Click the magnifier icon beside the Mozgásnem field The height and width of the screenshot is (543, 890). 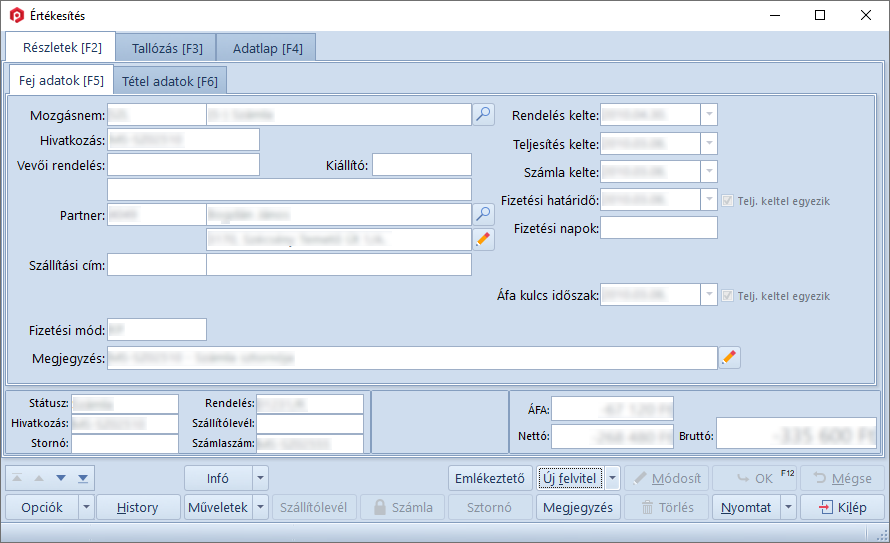coord(484,114)
